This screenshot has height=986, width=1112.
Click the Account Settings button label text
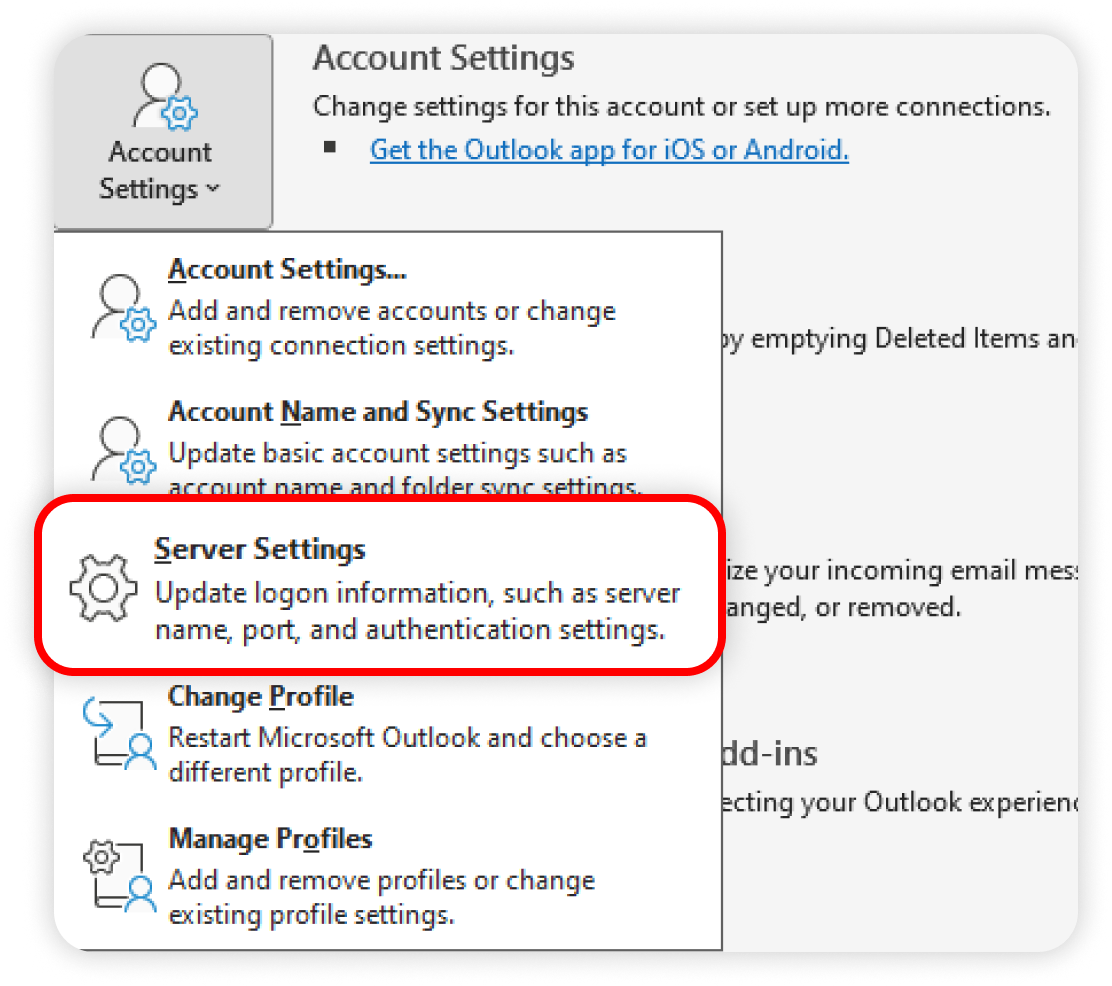pyautogui.click(x=160, y=170)
